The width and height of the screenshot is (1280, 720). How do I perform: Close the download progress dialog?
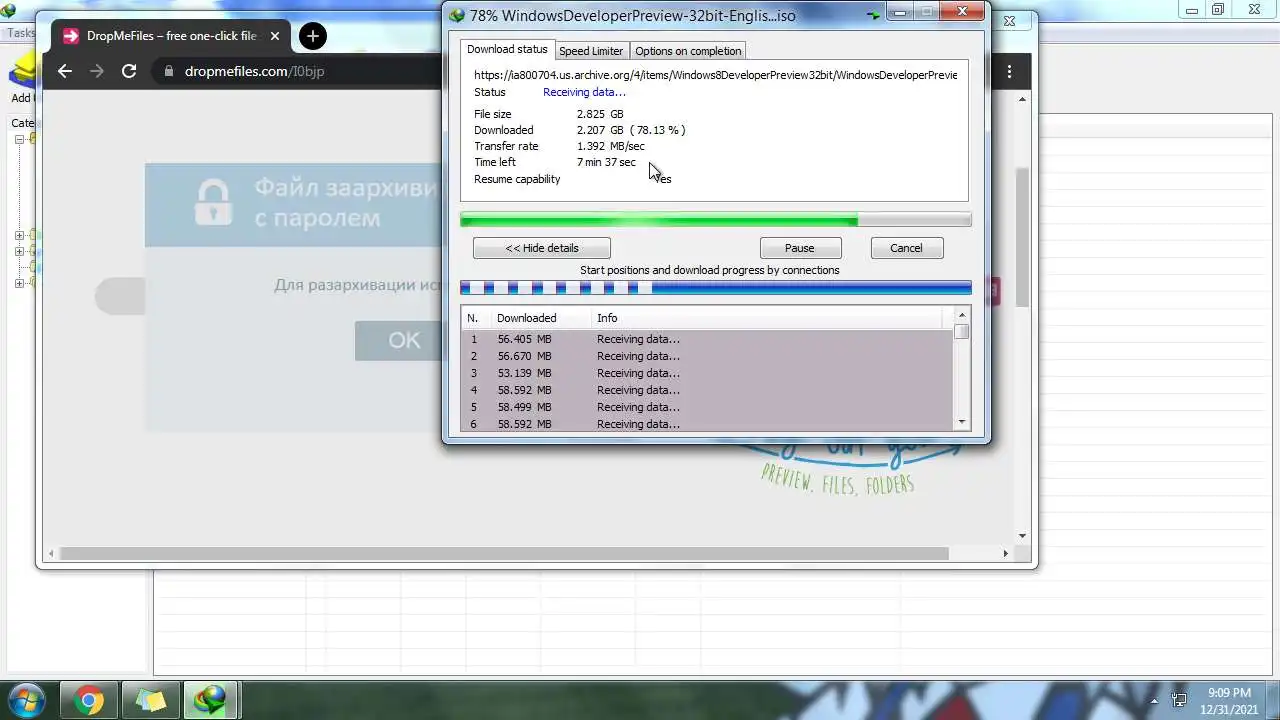click(x=962, y=12)
